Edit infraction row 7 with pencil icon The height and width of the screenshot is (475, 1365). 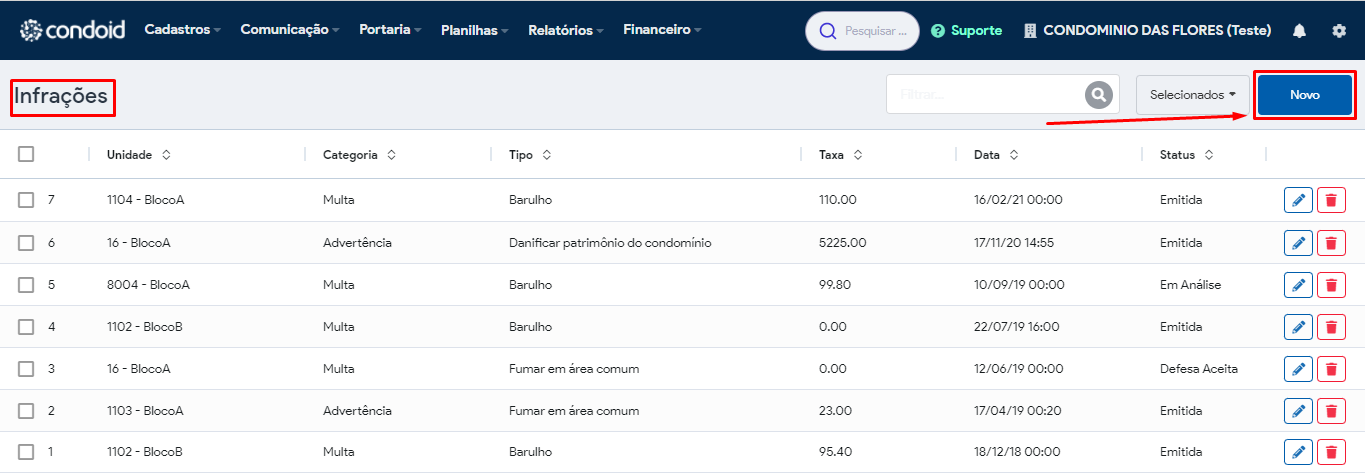[1298, 200]
